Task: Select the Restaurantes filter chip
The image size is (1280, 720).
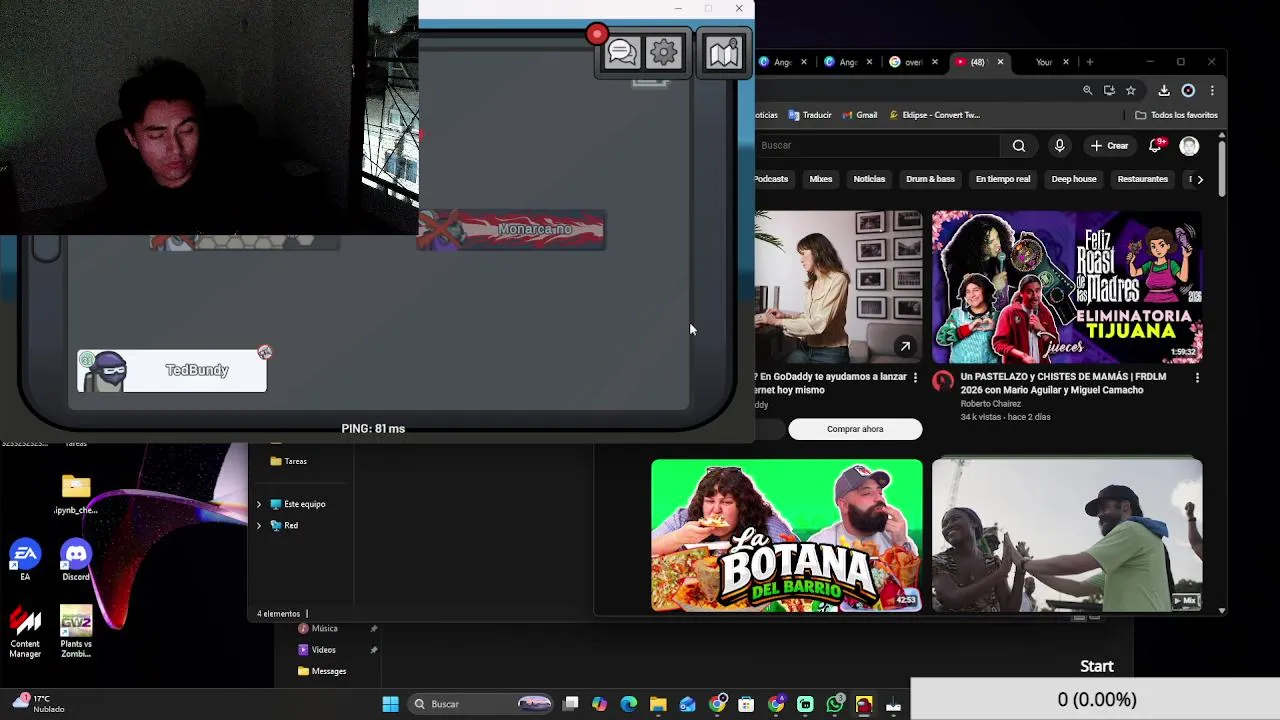Action: (1143, 179)
